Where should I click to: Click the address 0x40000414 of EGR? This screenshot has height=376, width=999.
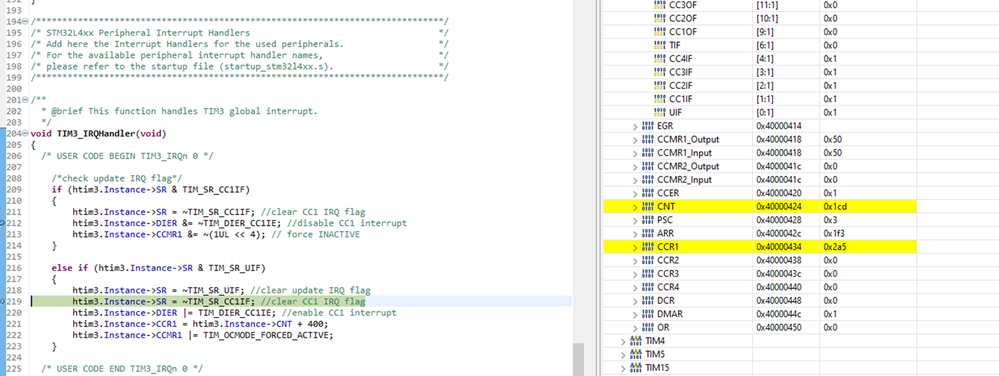[779, 126]
